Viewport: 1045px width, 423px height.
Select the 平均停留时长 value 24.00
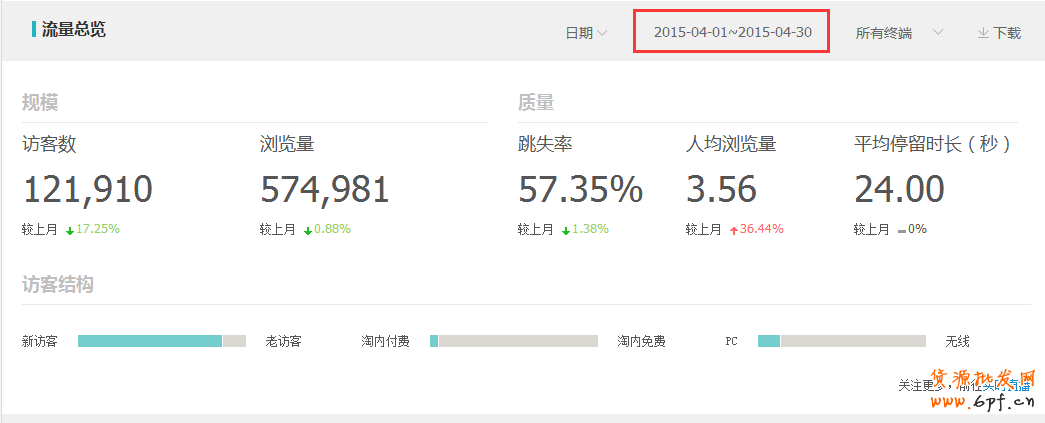899,189
